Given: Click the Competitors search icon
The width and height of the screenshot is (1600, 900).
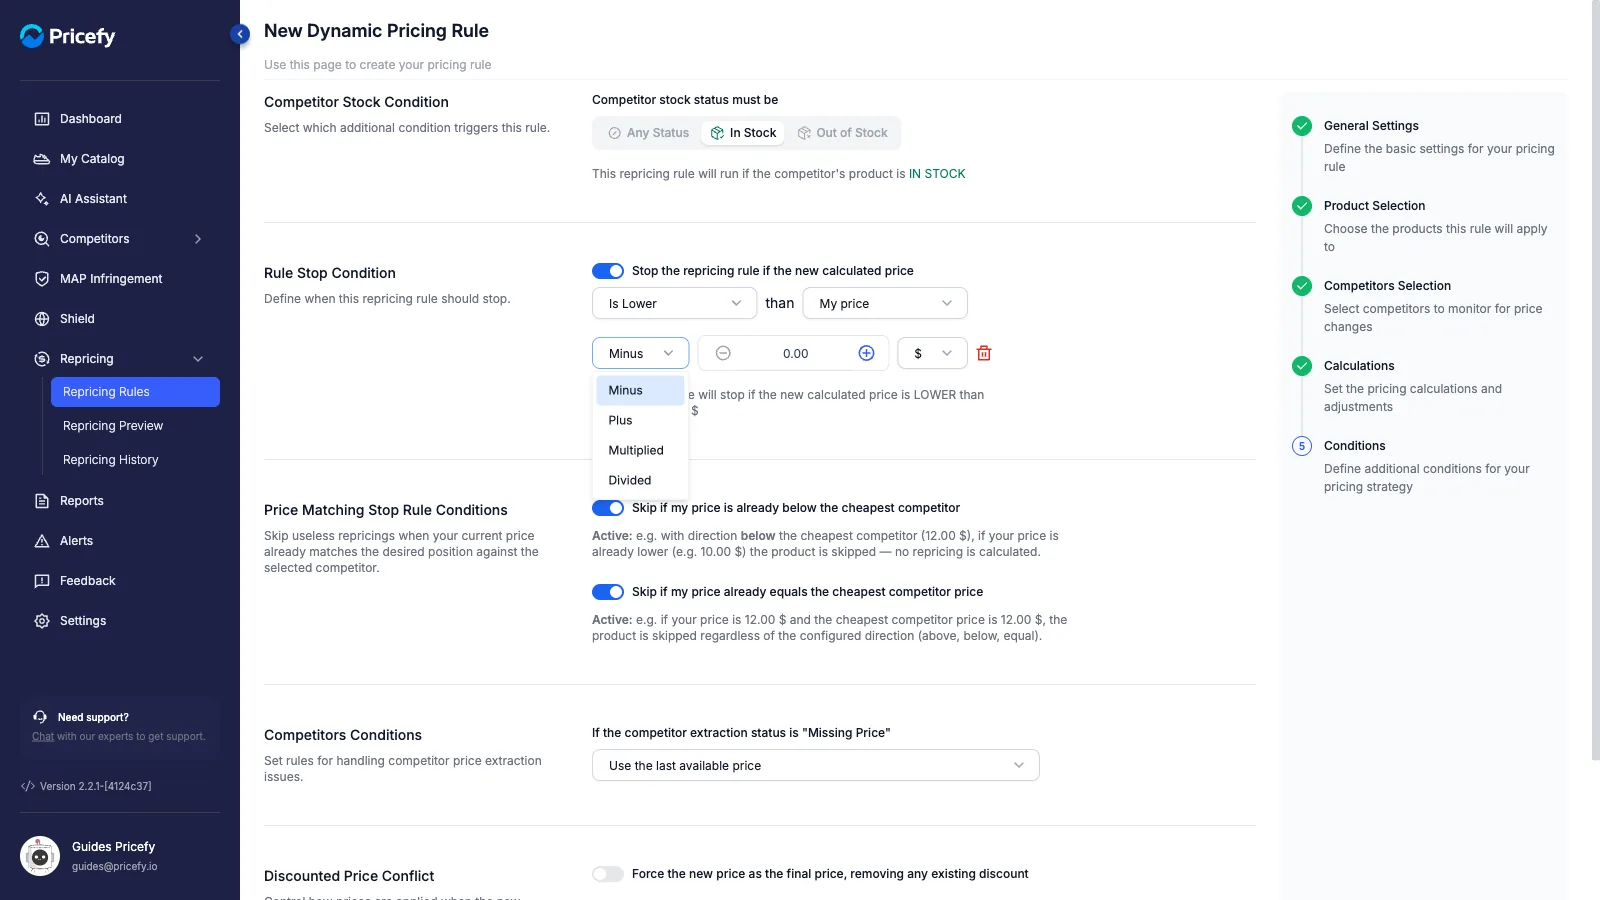Looking at the screenshot, I should 42,239.
